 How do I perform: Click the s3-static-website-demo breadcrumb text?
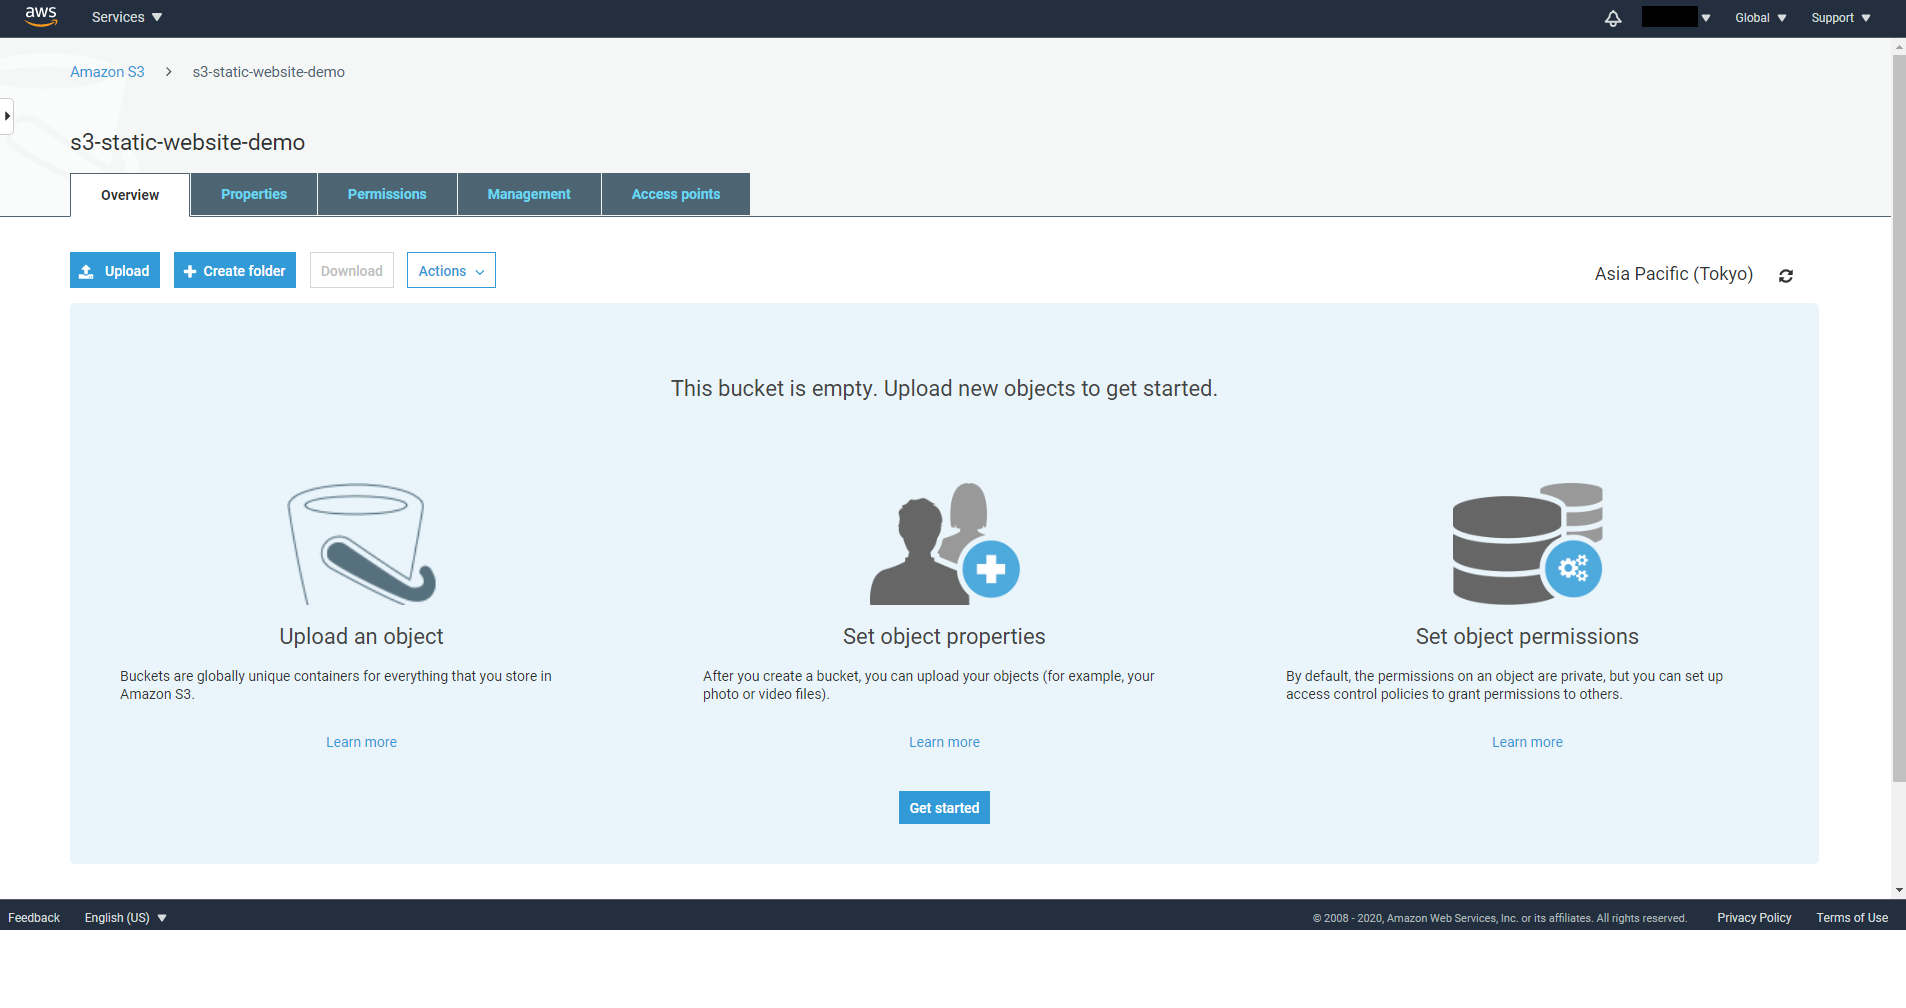268,72
